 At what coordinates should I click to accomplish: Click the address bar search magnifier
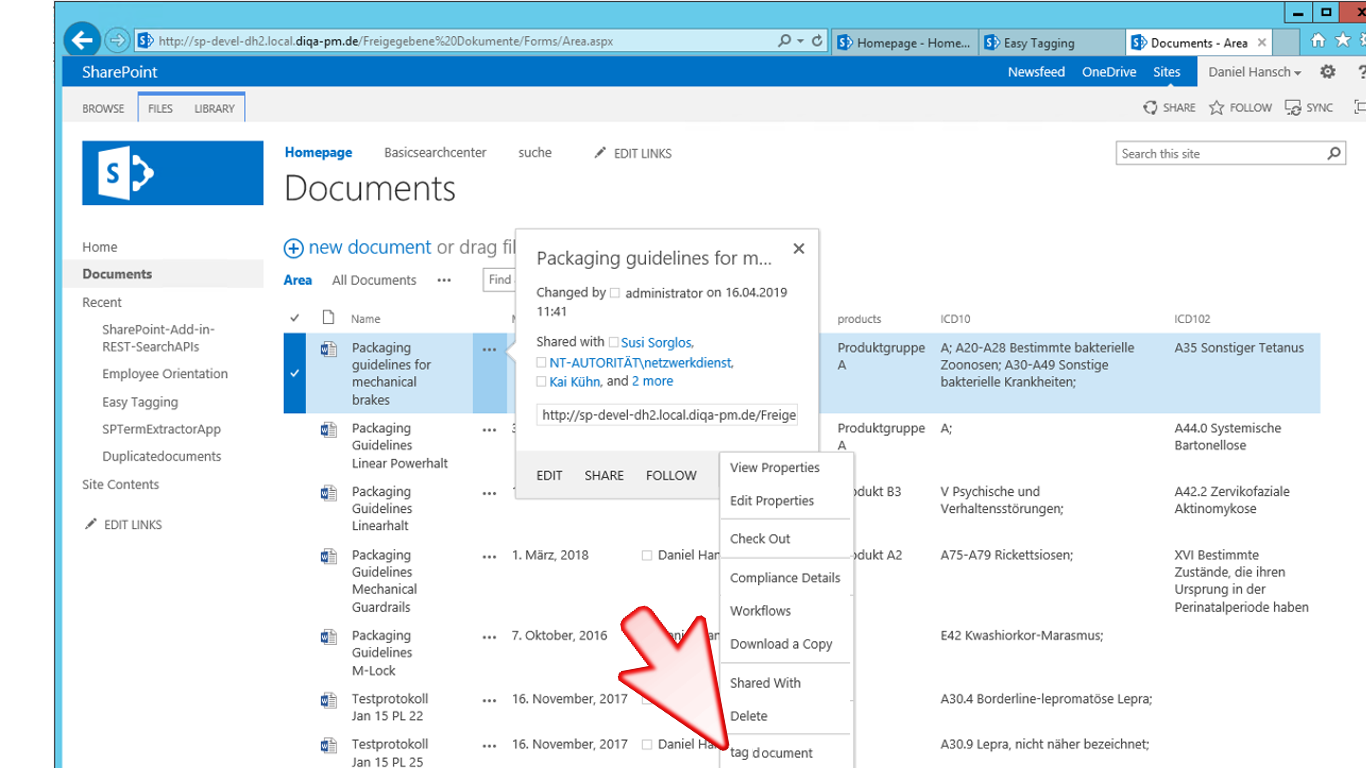785,41
